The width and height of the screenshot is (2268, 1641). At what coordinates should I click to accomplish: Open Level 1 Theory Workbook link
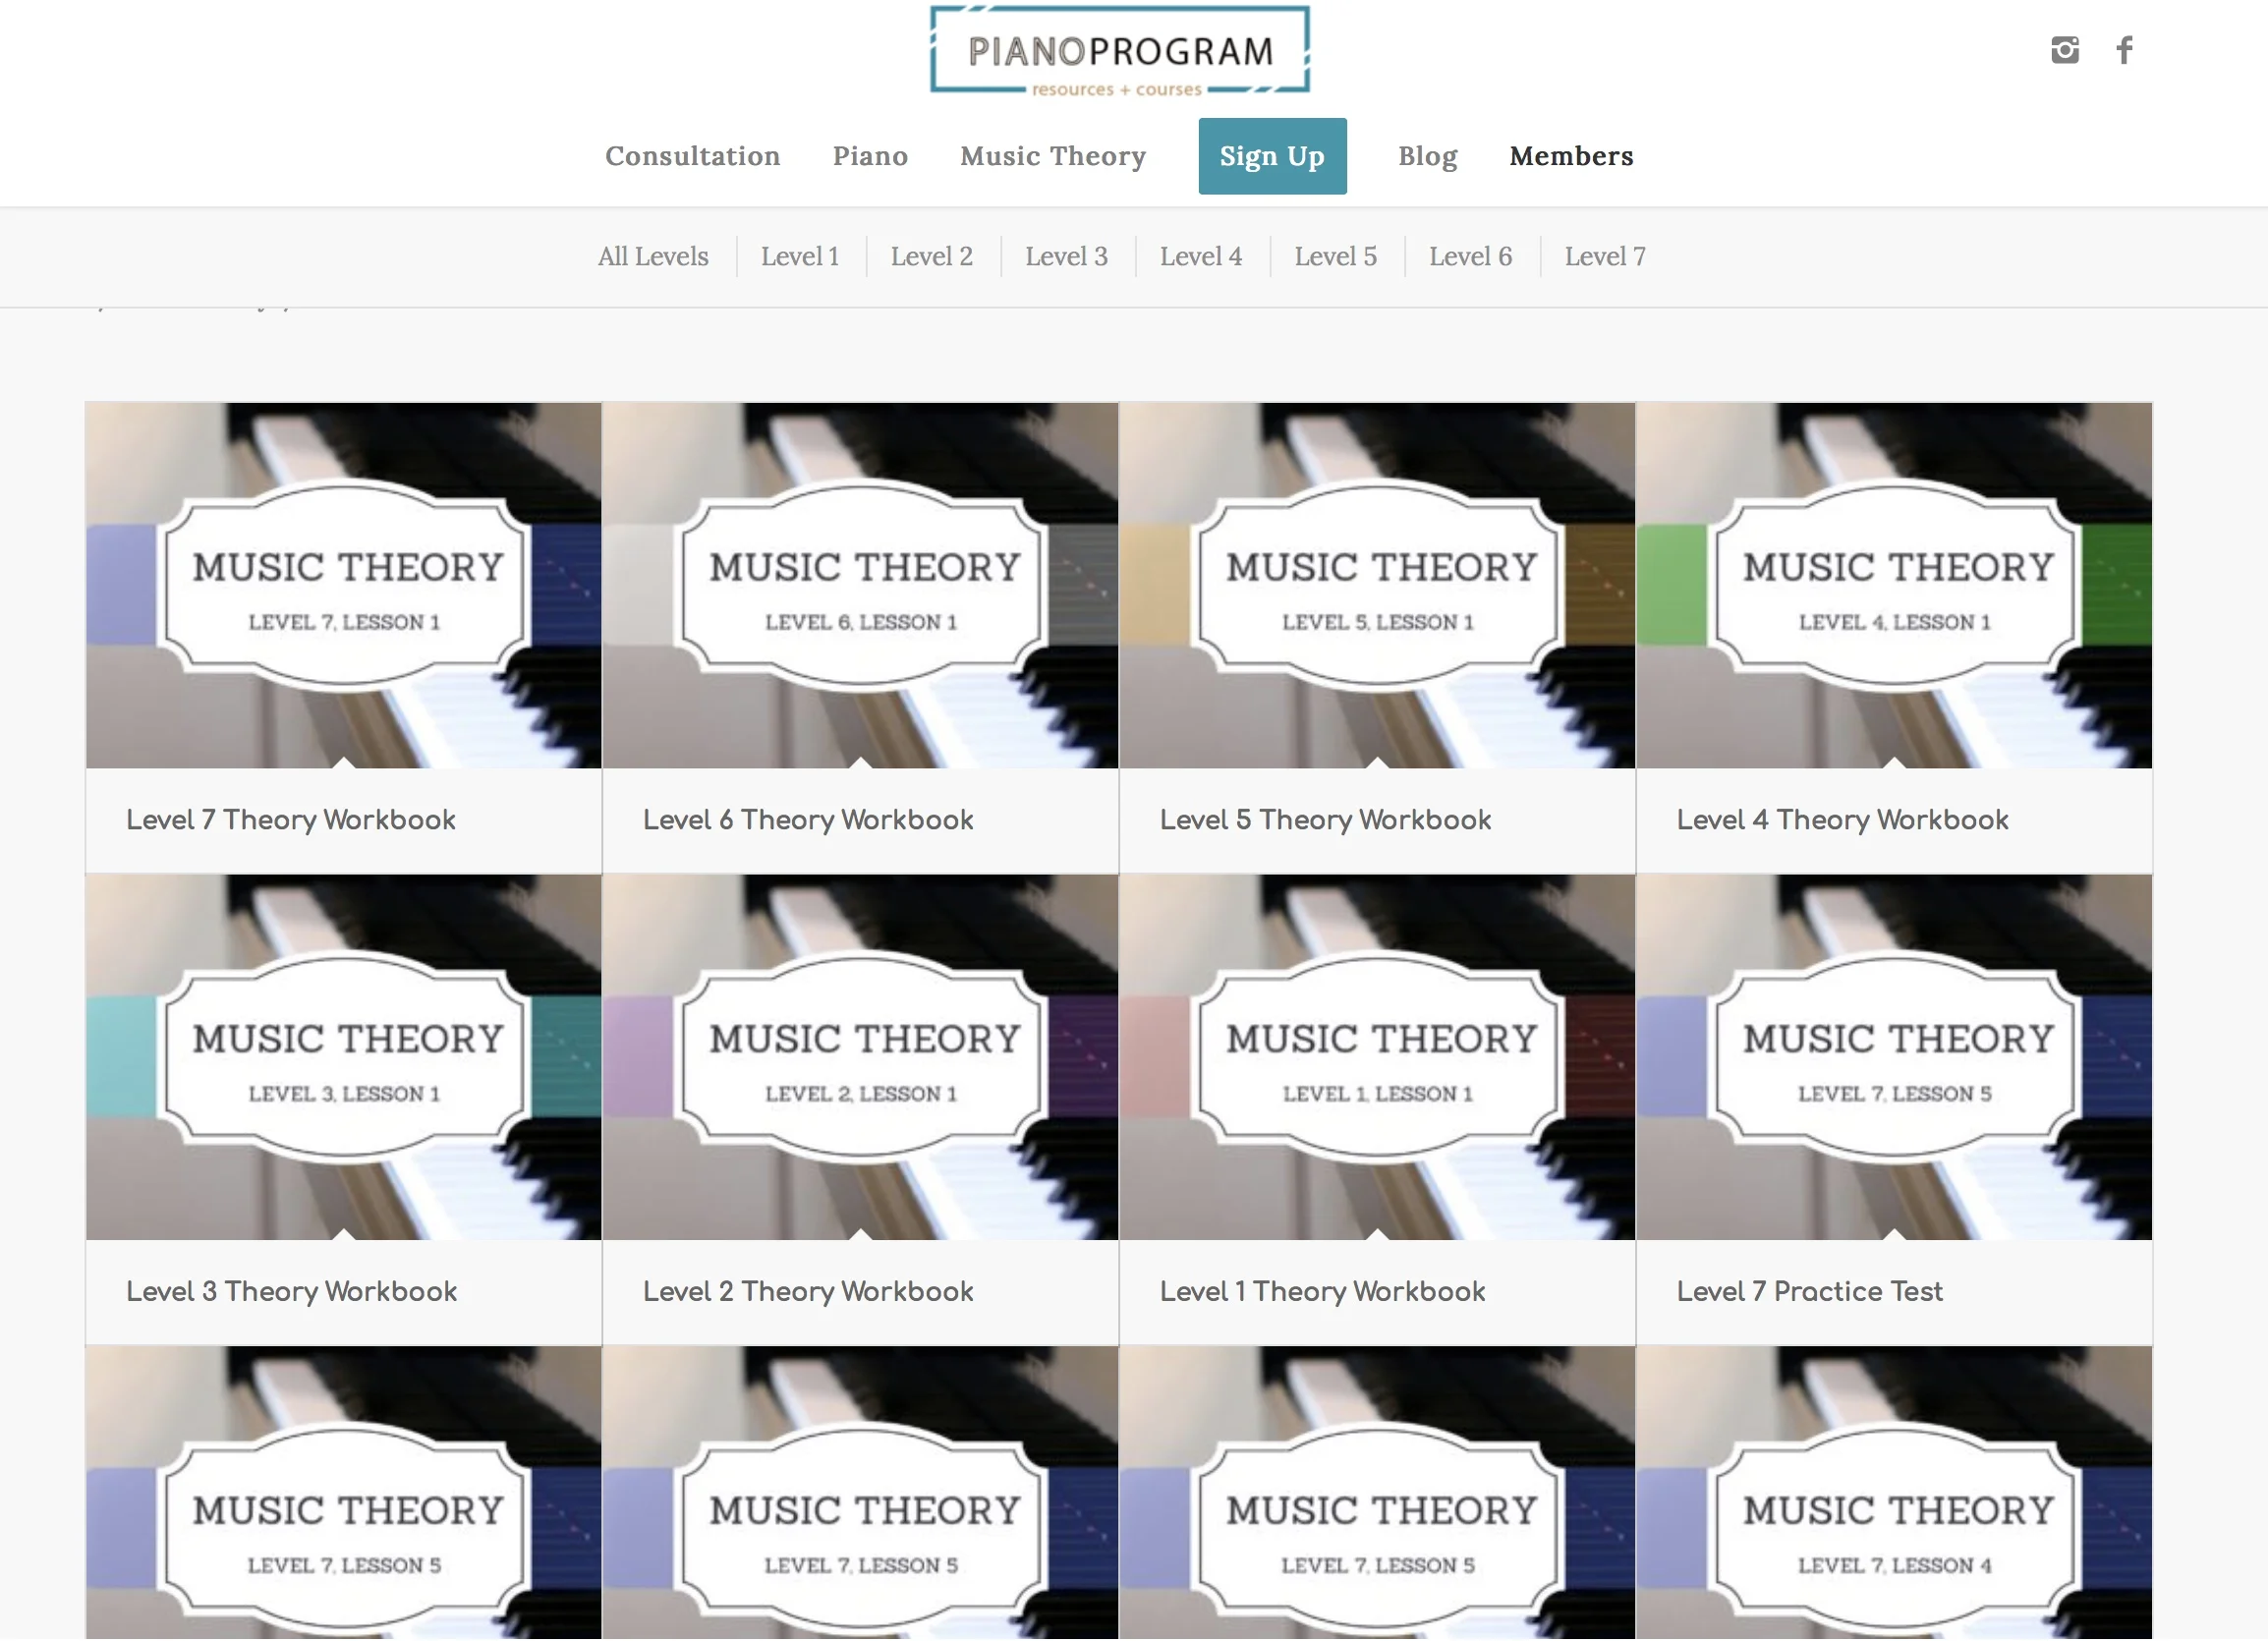[x=1322, y=1292]
